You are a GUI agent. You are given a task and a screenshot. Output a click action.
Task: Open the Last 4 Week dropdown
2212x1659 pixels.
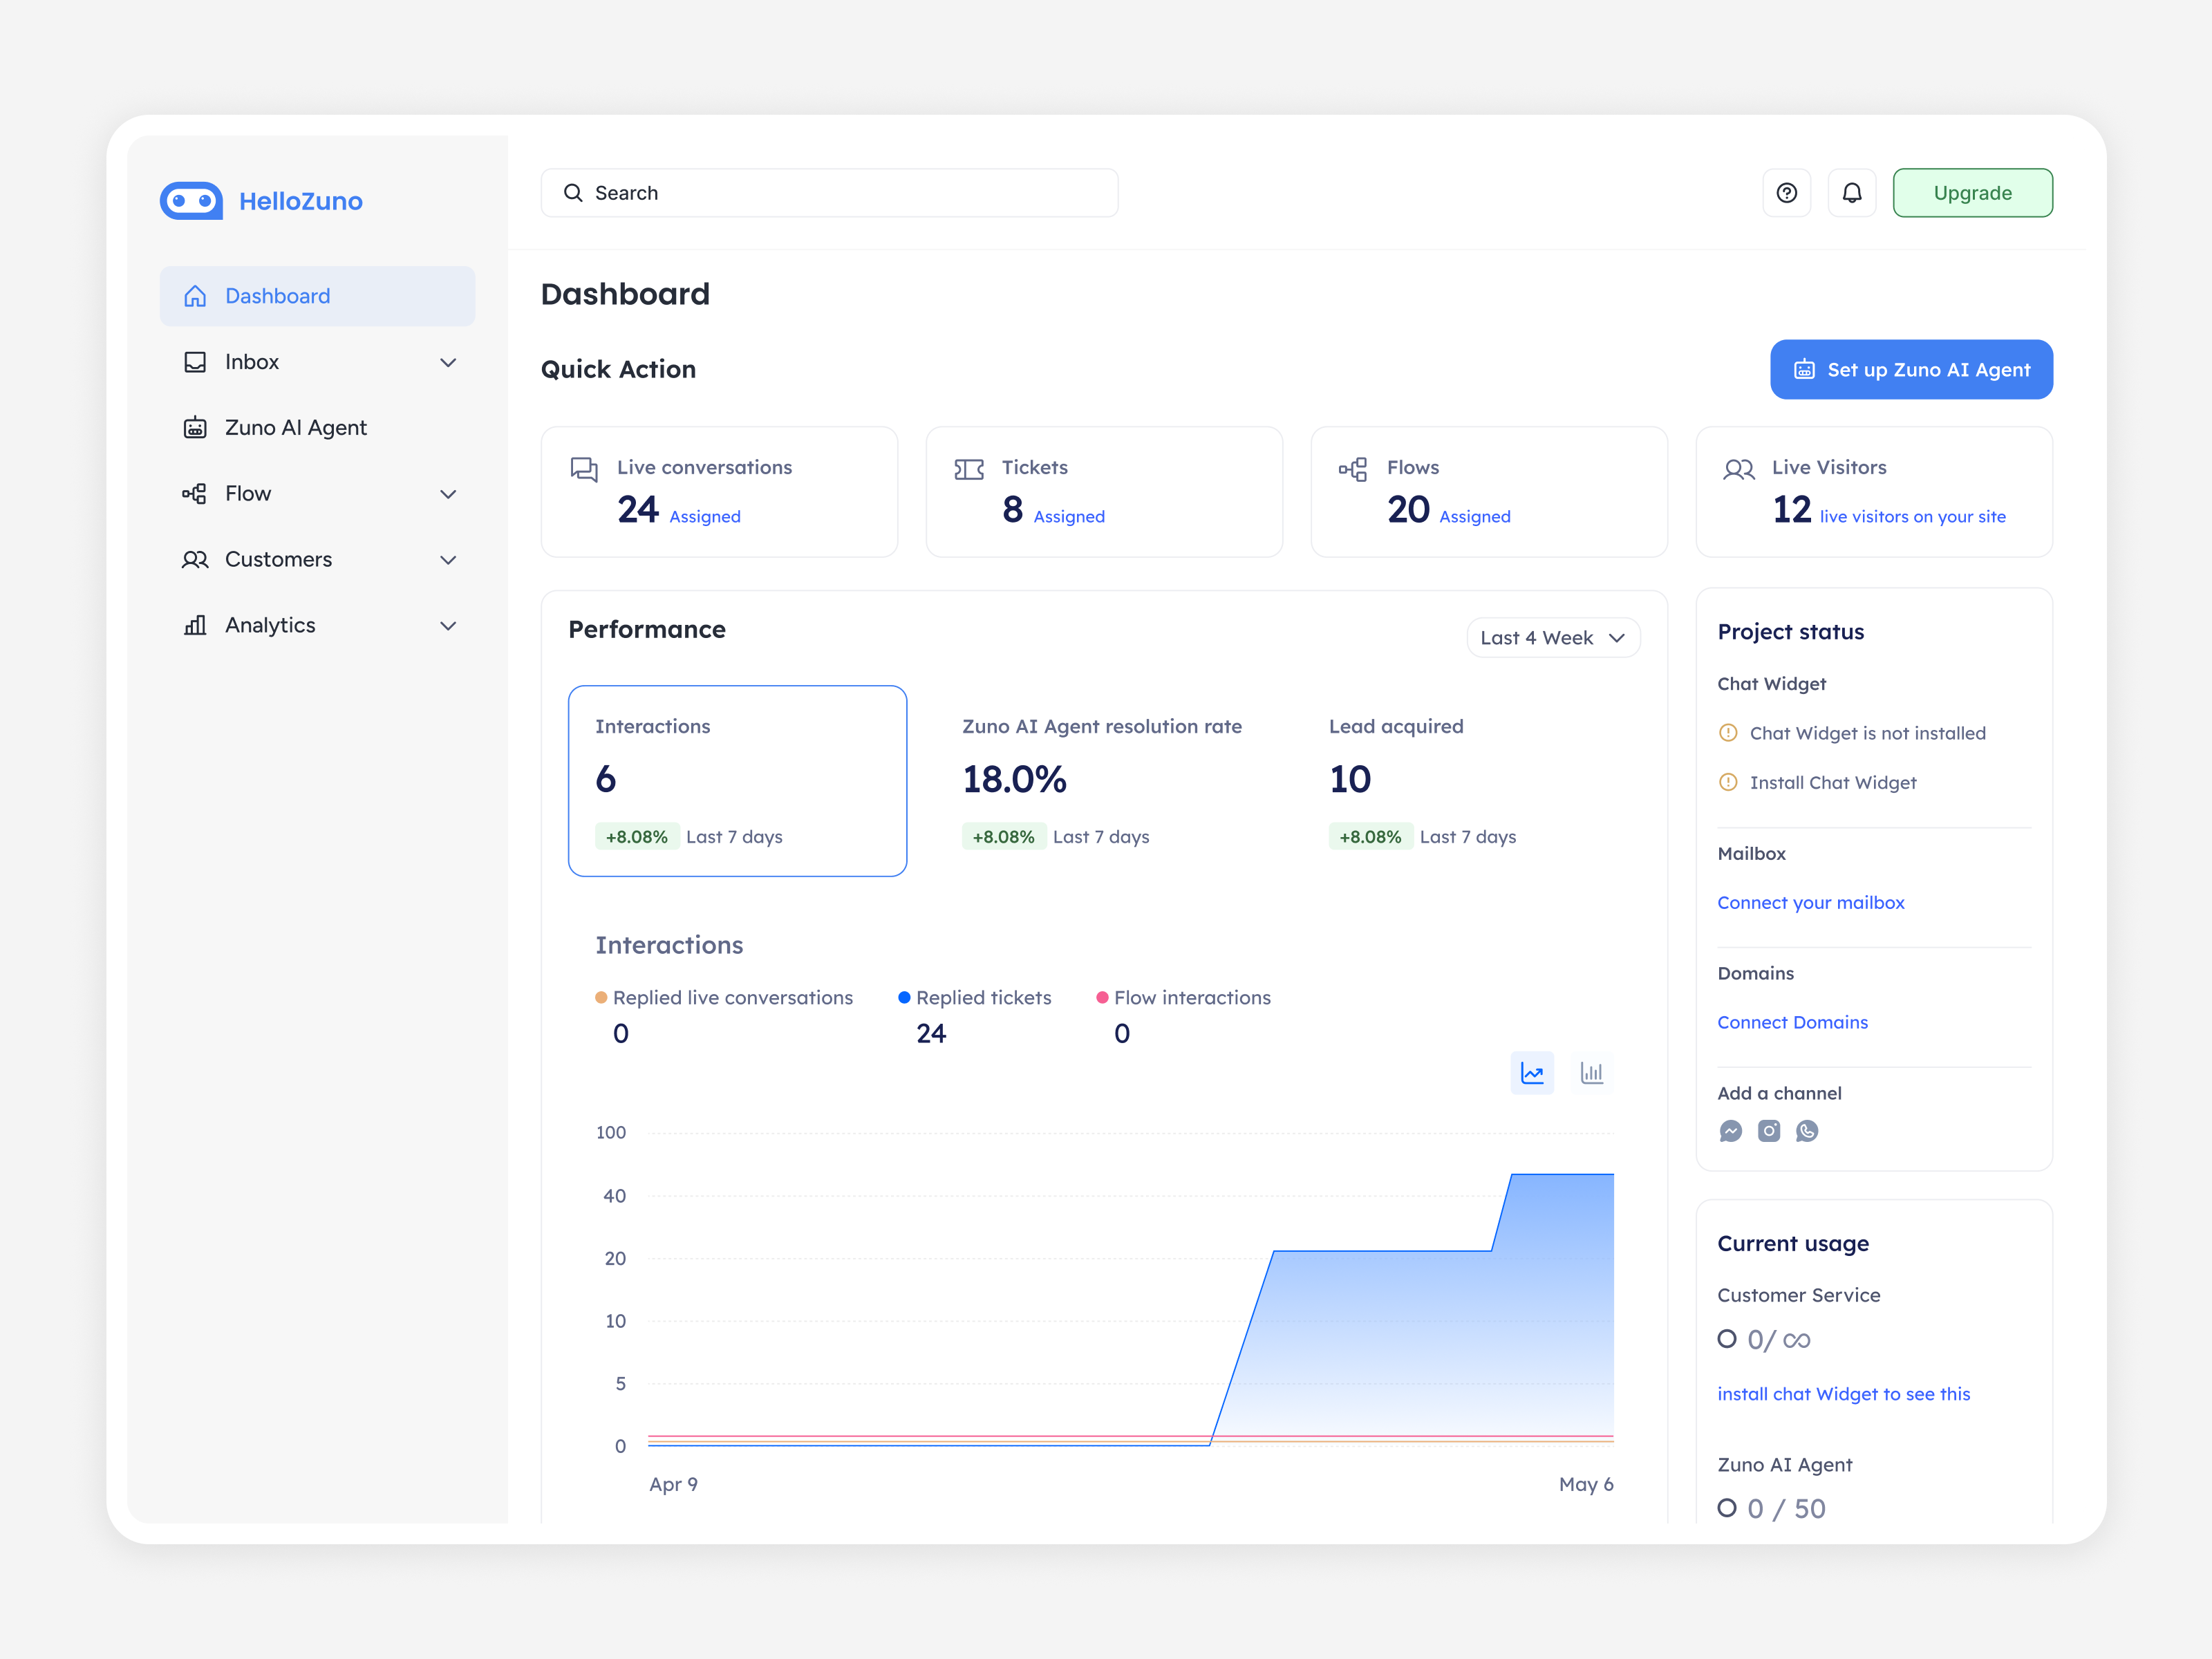point(1553,638)
